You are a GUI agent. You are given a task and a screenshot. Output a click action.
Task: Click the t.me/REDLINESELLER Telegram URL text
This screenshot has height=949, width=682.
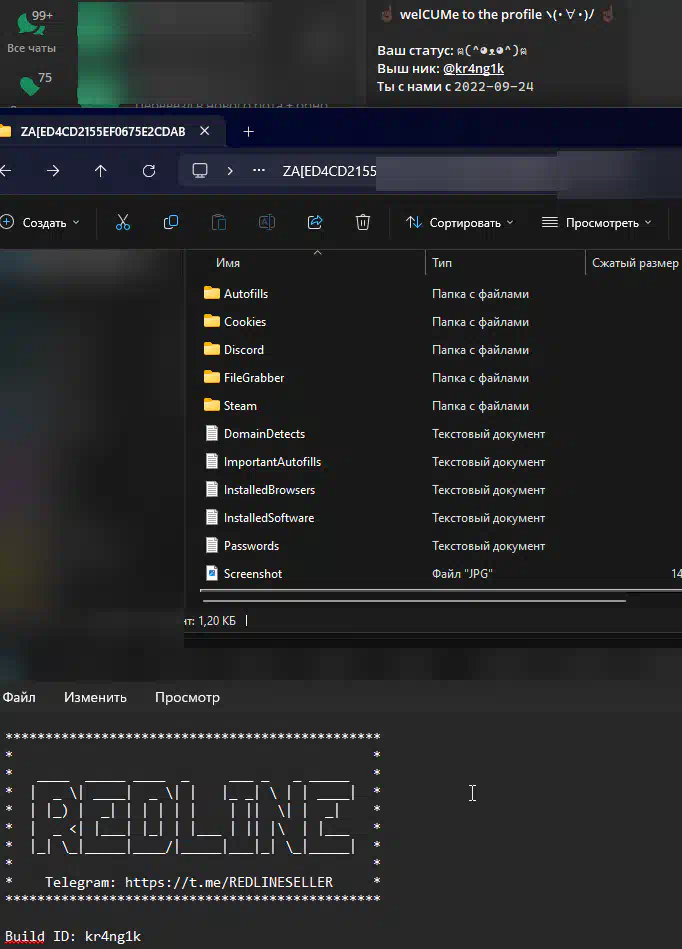(229, 882)
